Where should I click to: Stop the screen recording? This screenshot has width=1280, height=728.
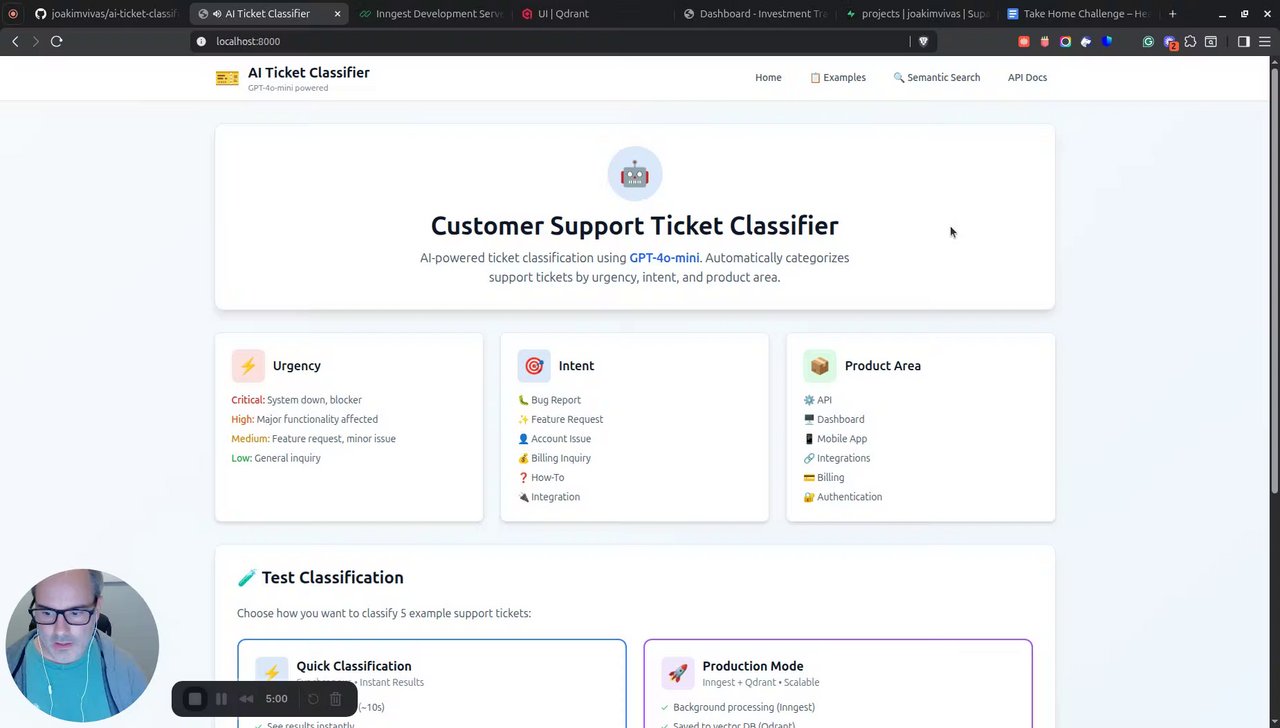(195, 699)
